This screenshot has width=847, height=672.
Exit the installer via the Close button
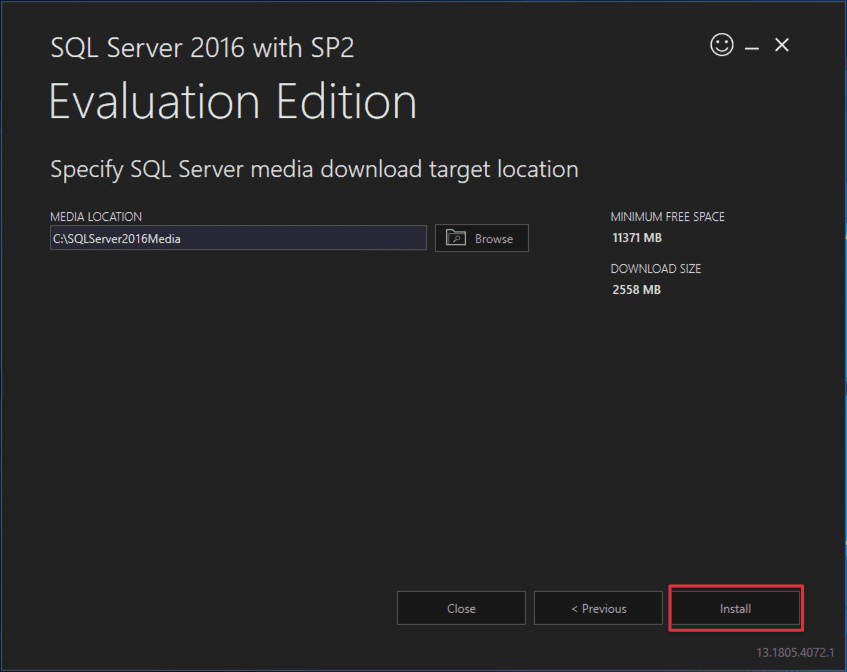pos(461,608)
